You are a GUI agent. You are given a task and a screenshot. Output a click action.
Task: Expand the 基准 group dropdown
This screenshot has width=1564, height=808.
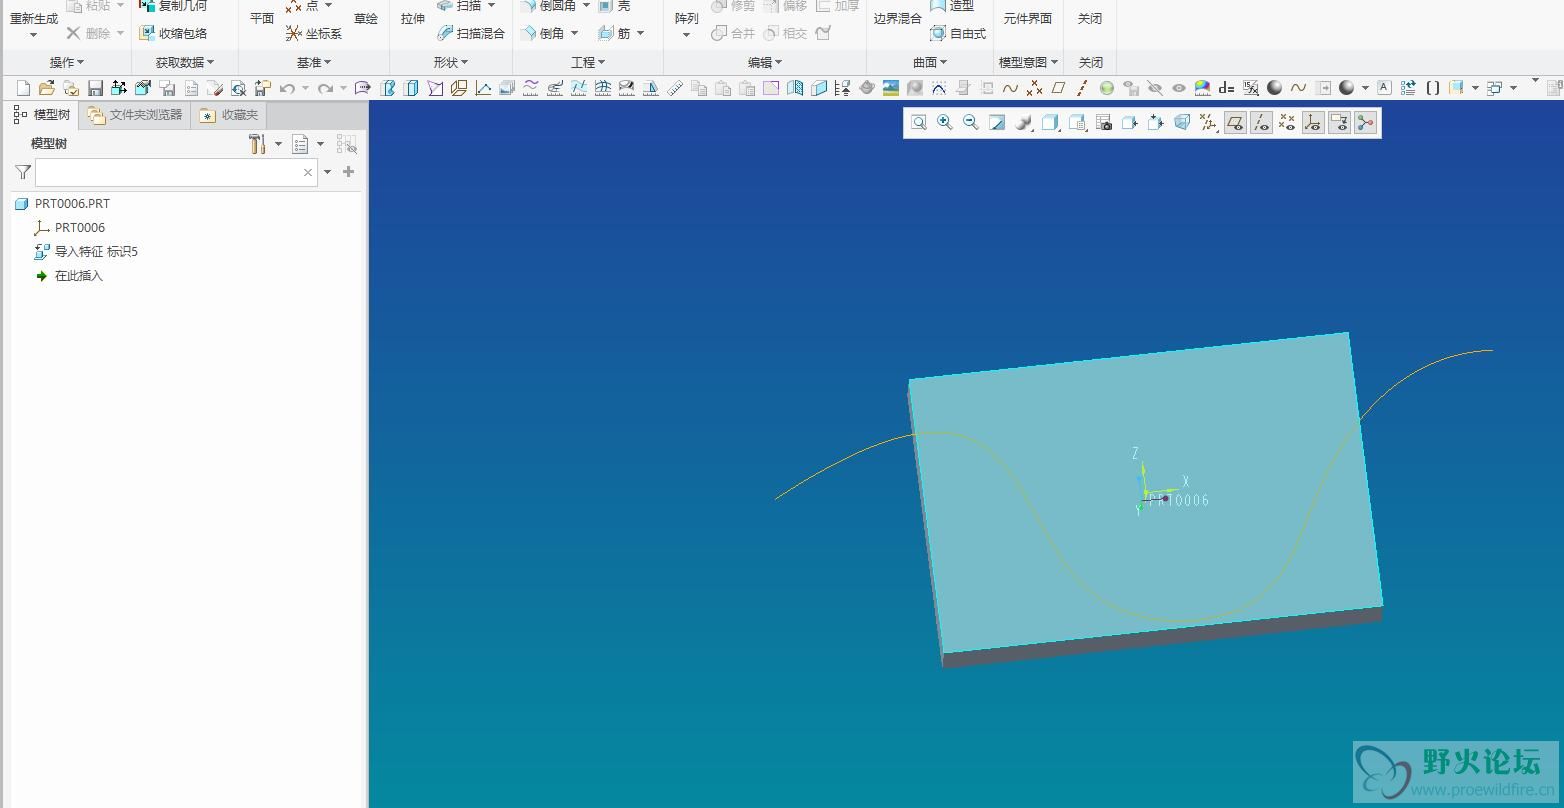[x=314, y=62]
